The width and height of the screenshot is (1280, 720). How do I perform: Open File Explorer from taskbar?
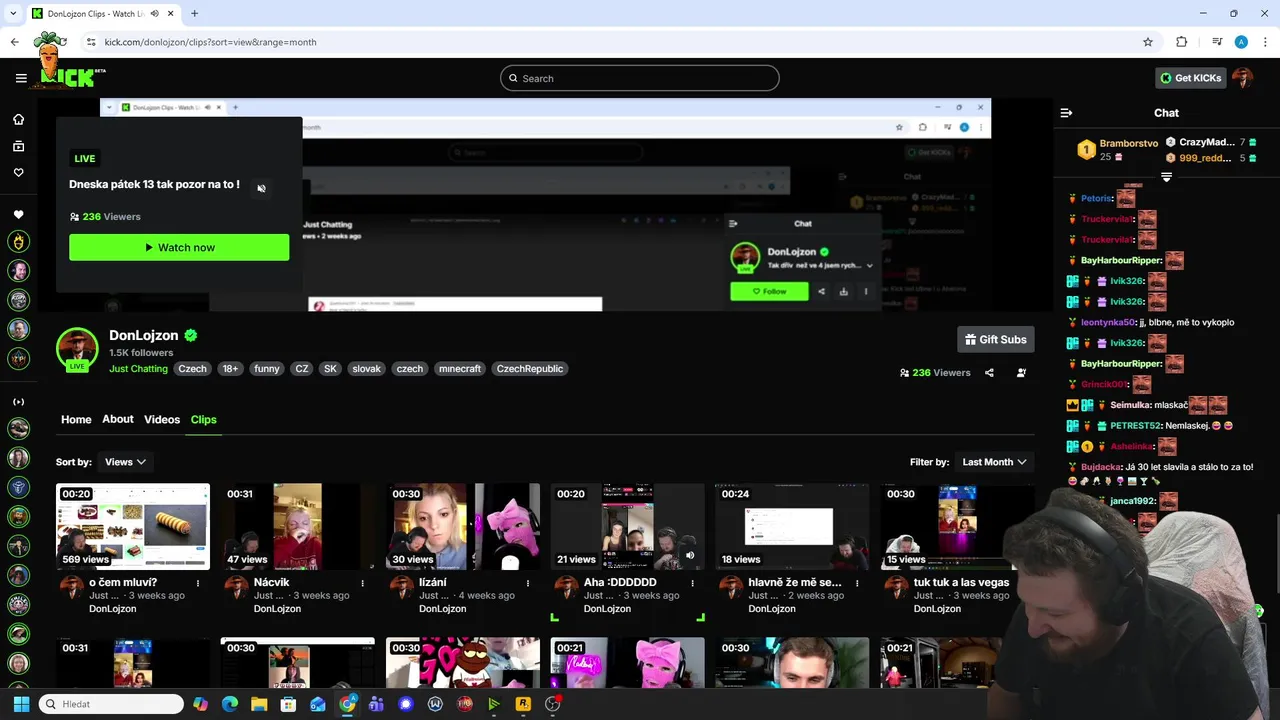click(259, 704)
